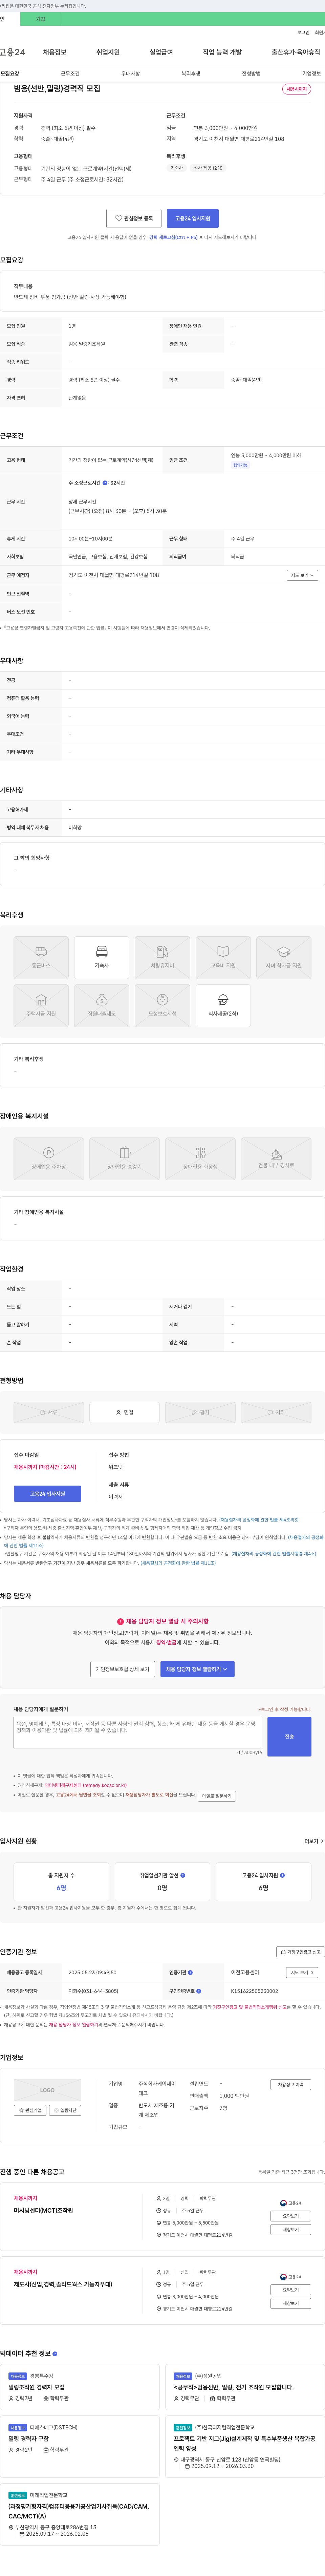Click the 고용24 logo
The width and height of the screenshot is (325, 2576).
[12, 52]
